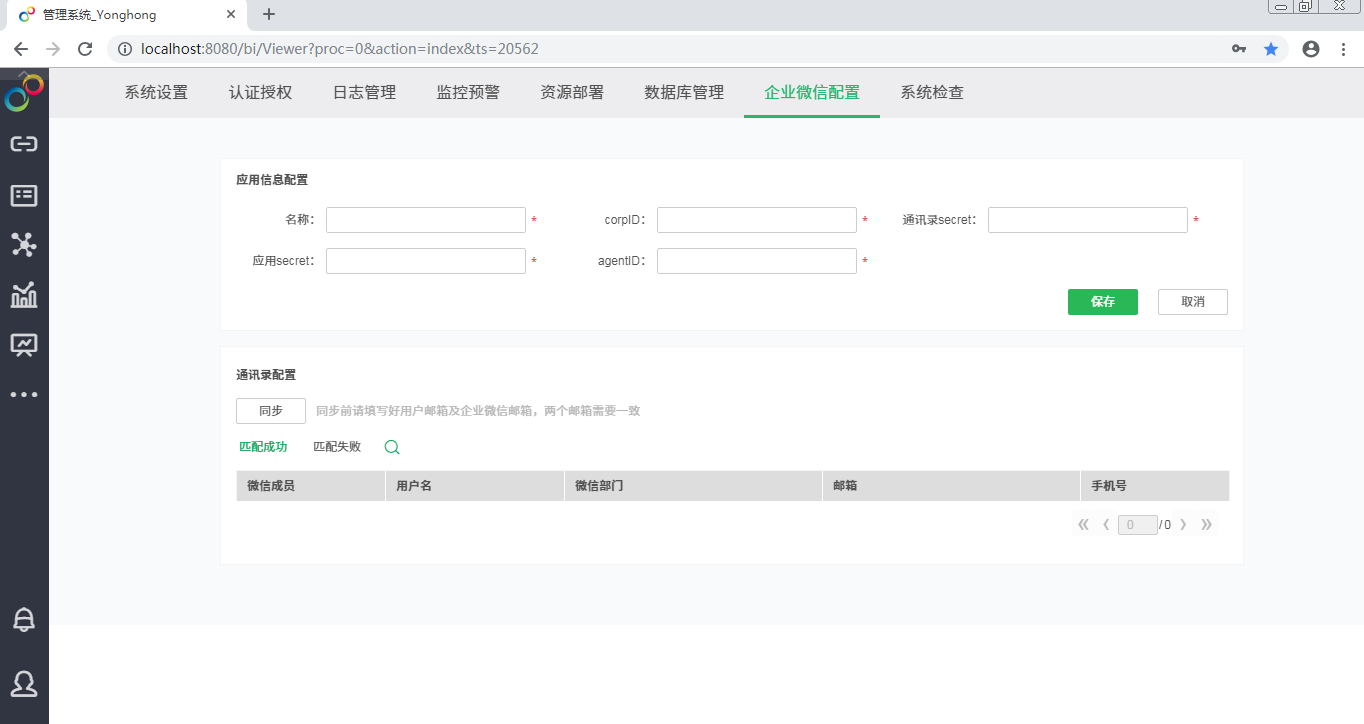Screen dimensions: 1364x724
Task: Bookmark this page with the star icon
Action: point(1271,49)
